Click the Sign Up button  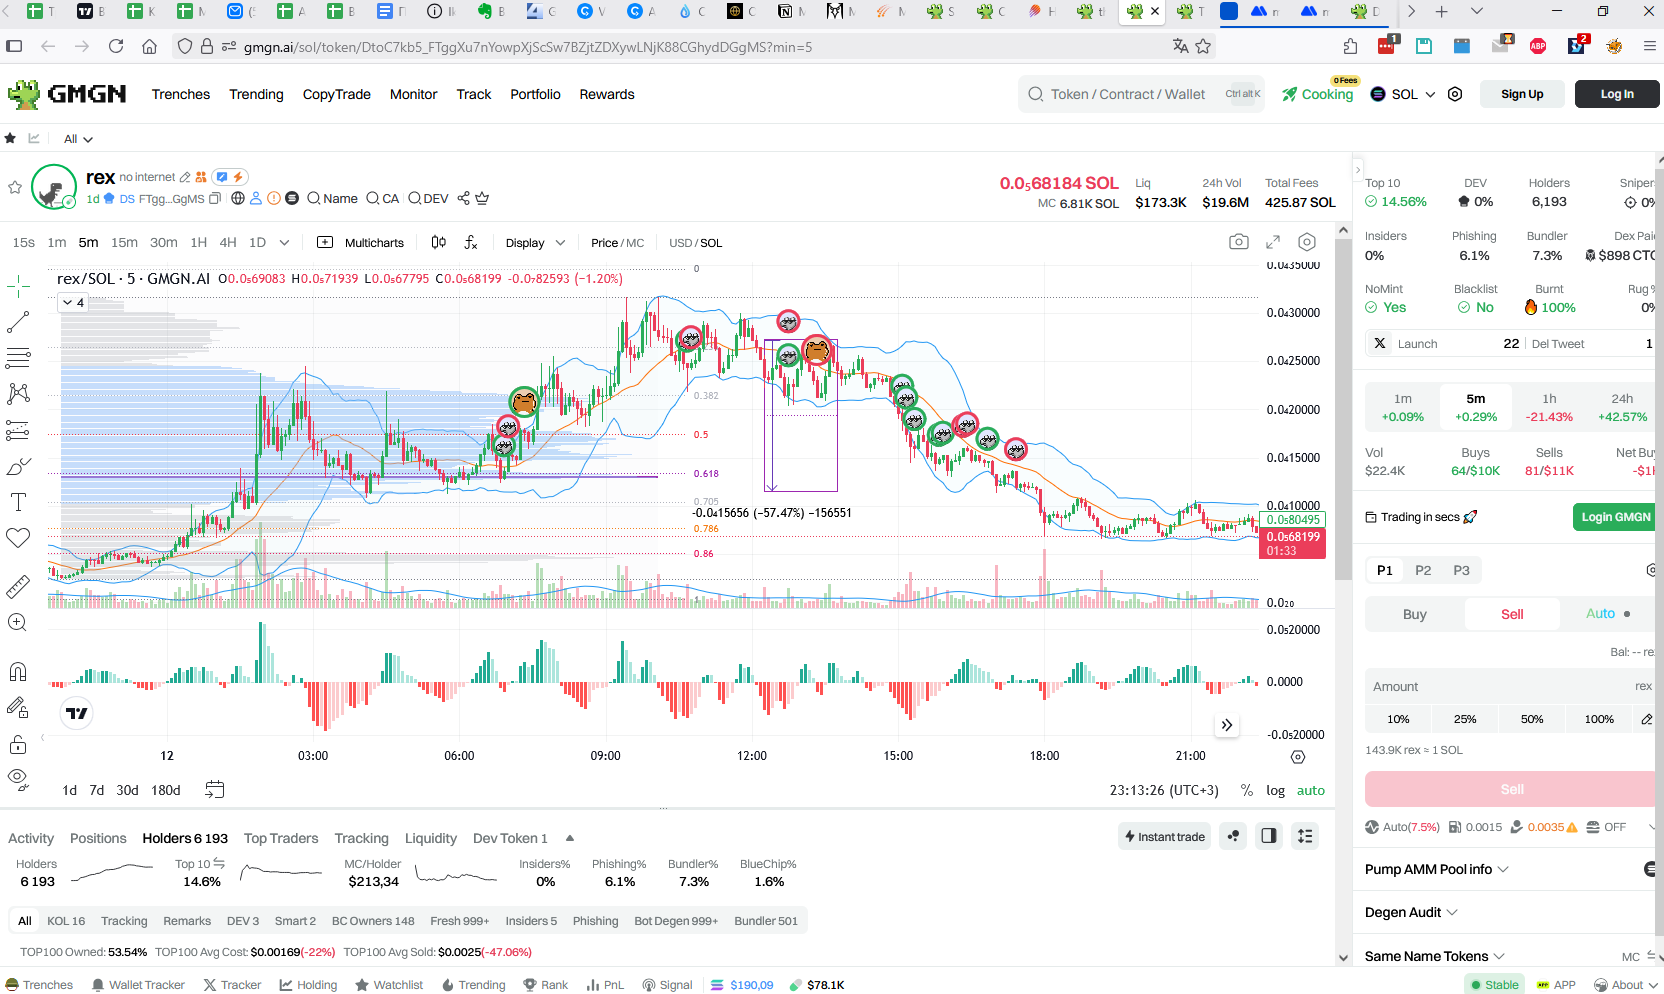tap(1522, 94)
